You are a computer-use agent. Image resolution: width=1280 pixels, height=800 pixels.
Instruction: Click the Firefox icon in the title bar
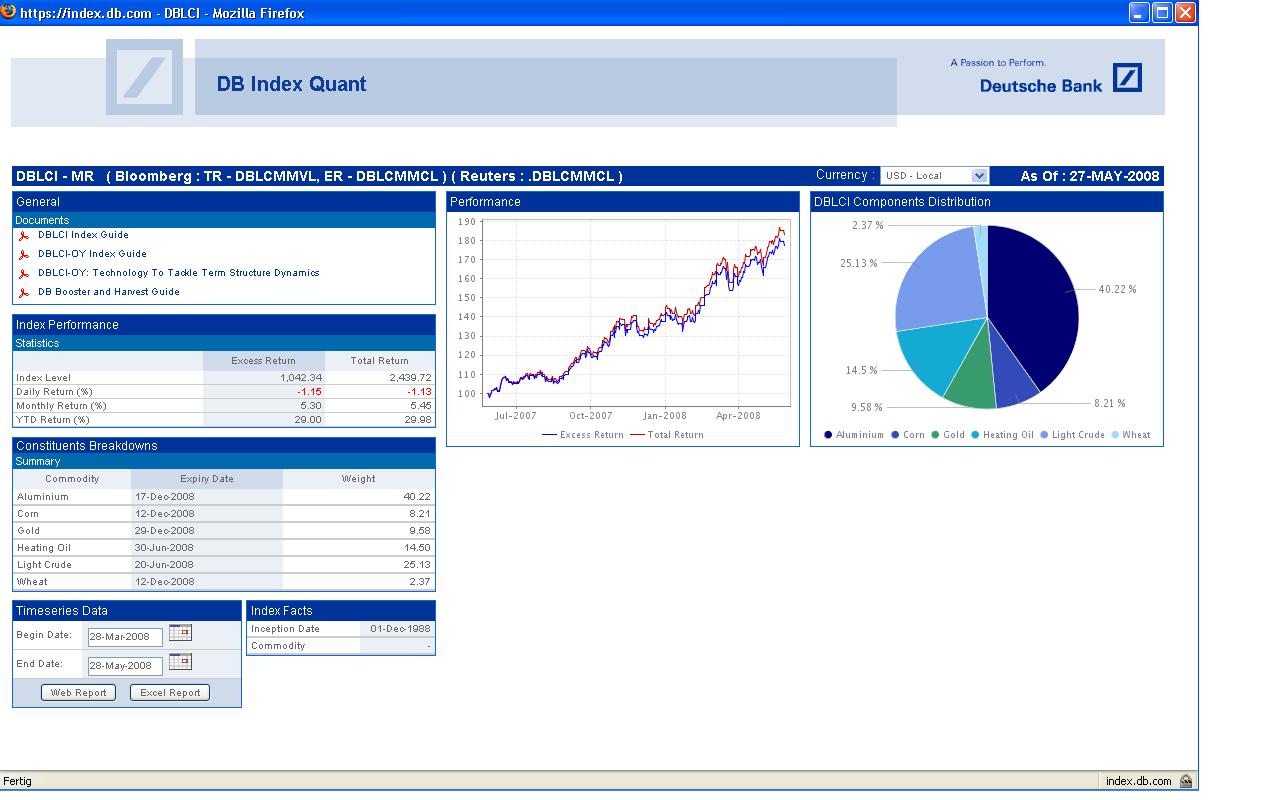9,12
